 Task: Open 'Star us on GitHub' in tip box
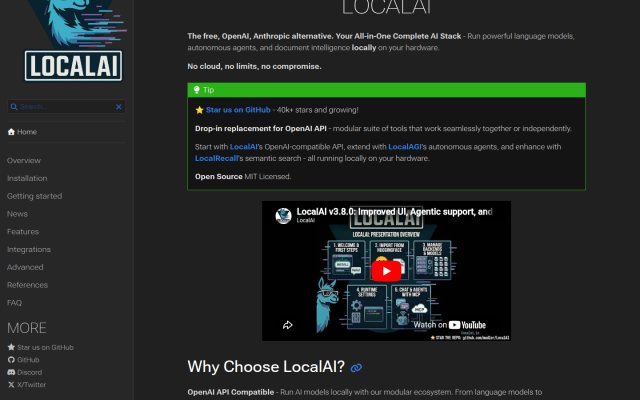click(x=238, y=110)
